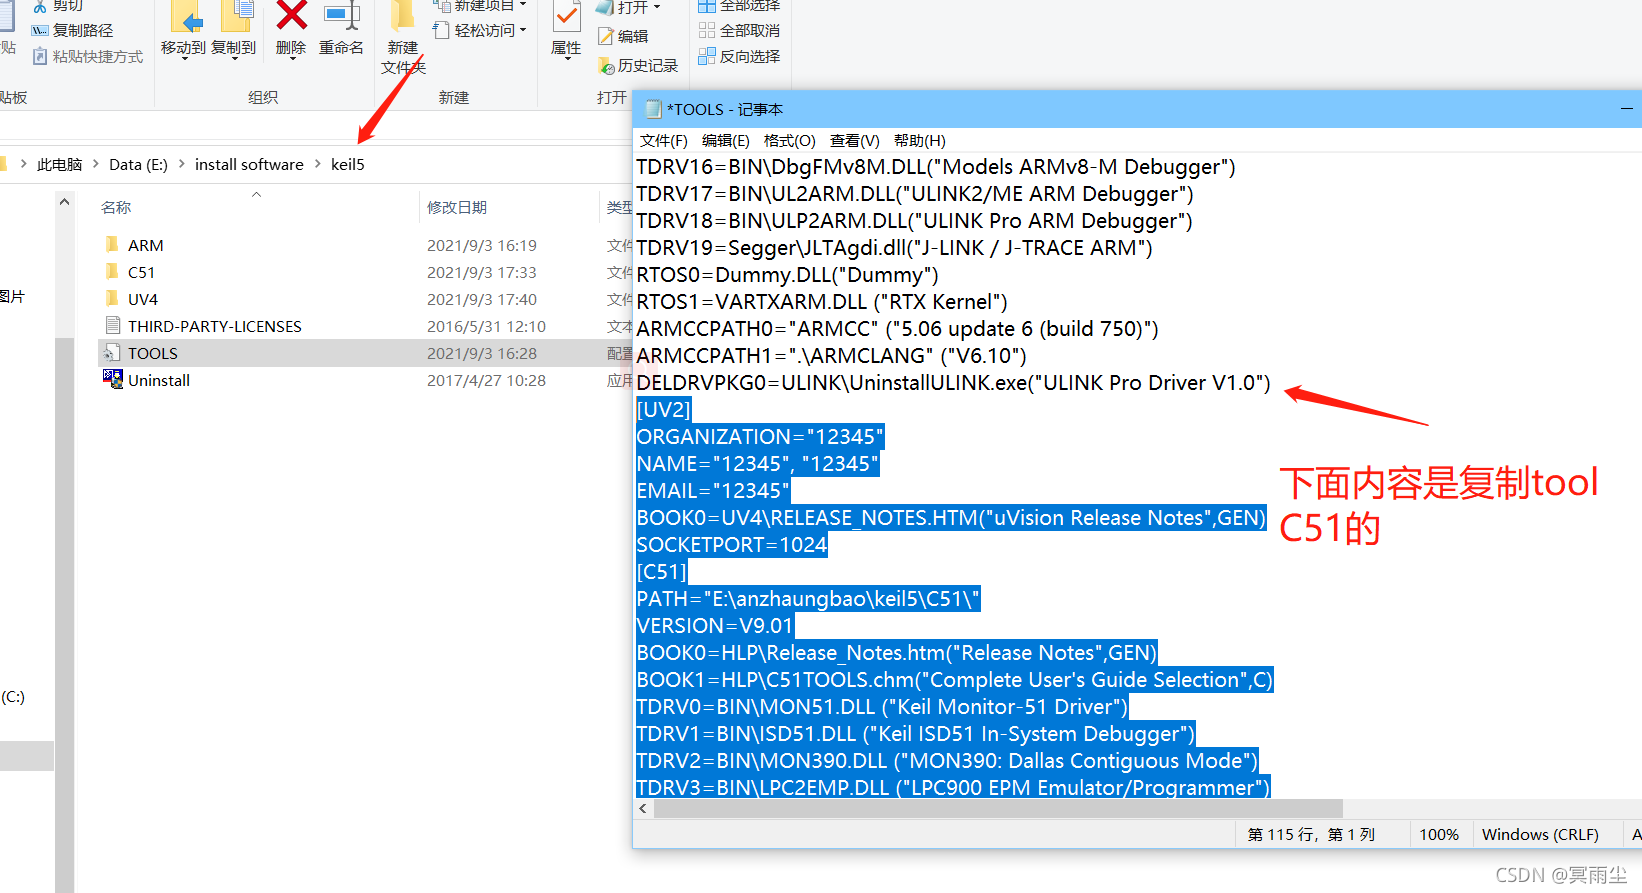Open Notepad Help (帮助) menu
Screen dimensions: 1642x893
(920, 141)
